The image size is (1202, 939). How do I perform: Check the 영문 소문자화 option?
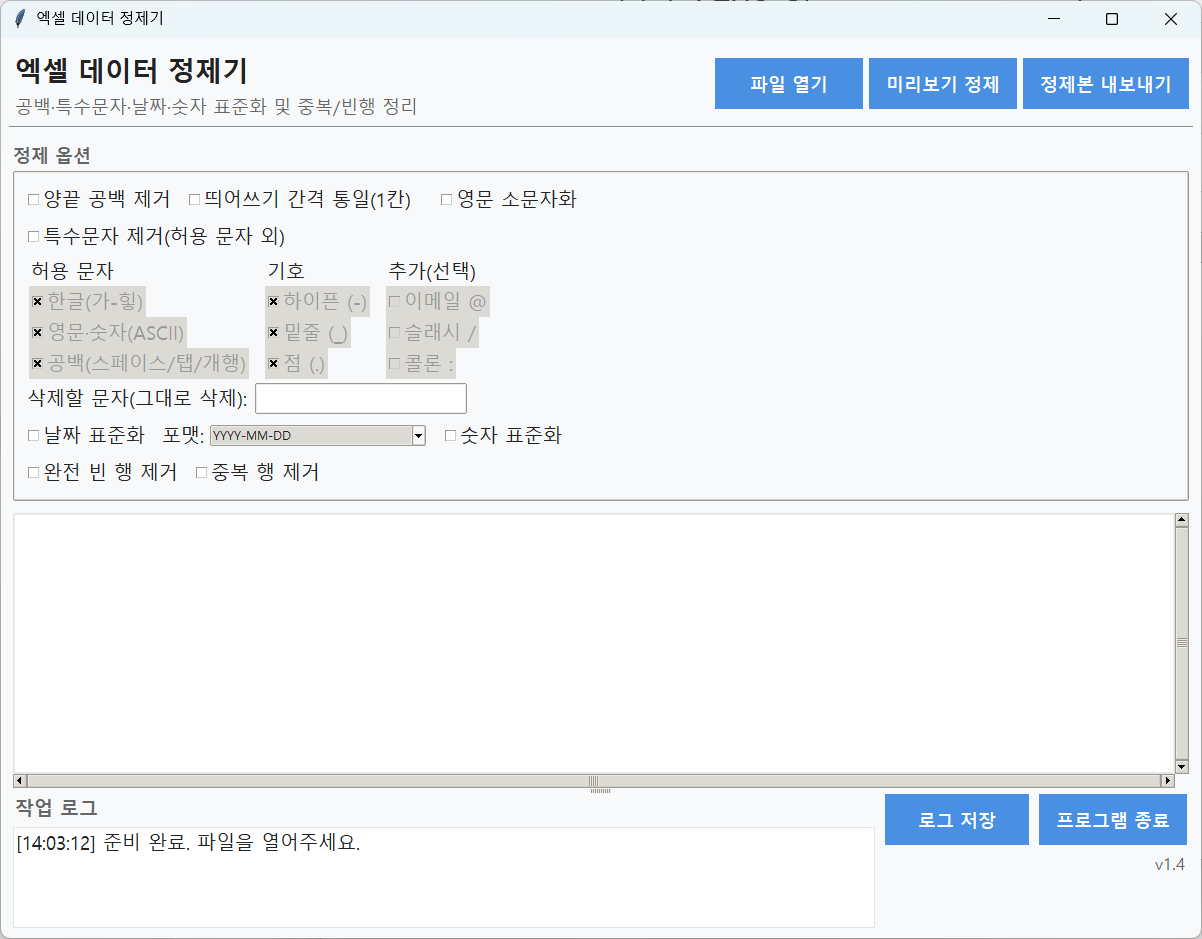click(x=447, y=200)
